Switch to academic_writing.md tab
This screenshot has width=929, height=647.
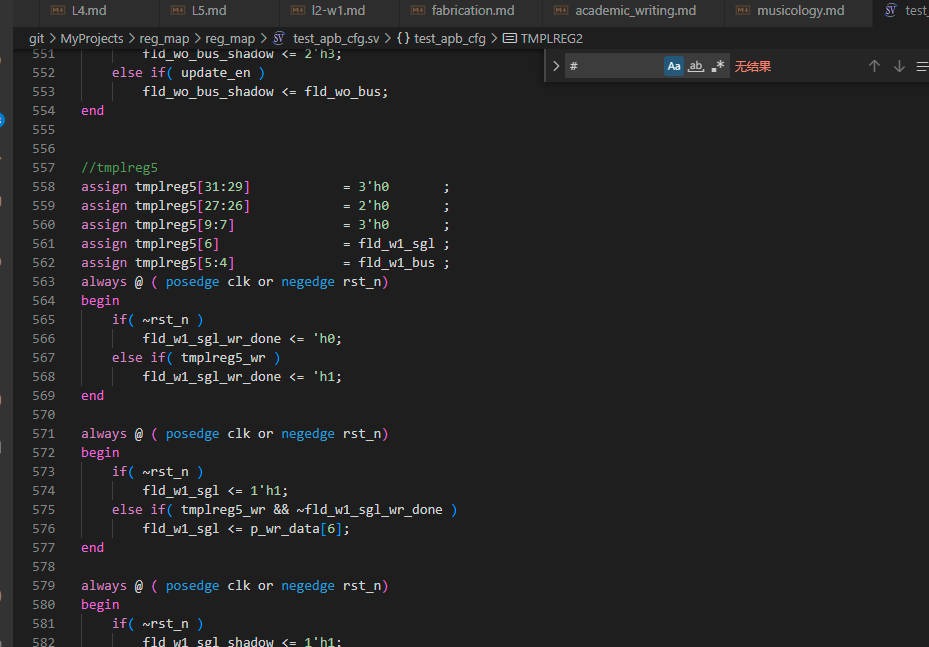pyautogui.click(x=635, y=11)
